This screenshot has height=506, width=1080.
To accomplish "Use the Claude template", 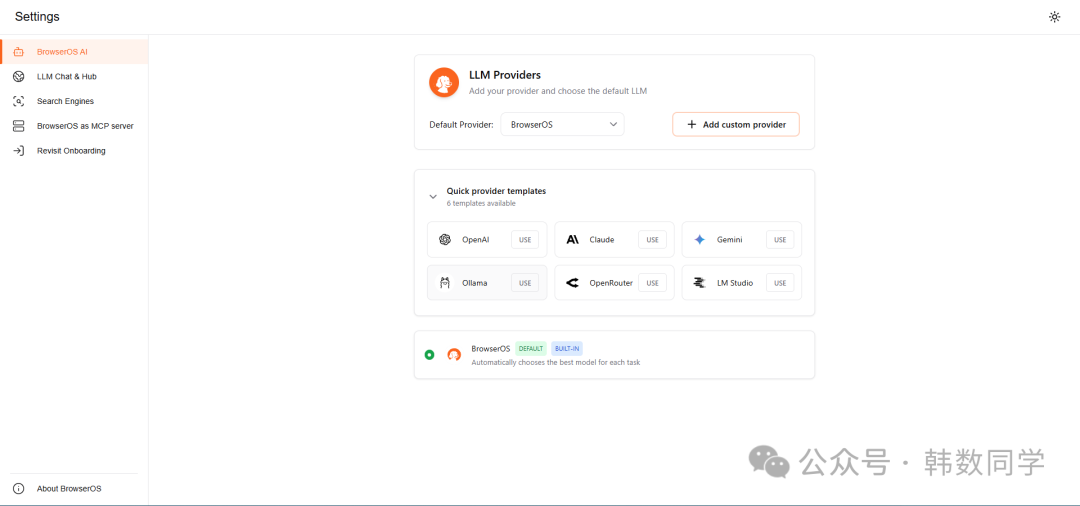I will click(x=652, y=240).
